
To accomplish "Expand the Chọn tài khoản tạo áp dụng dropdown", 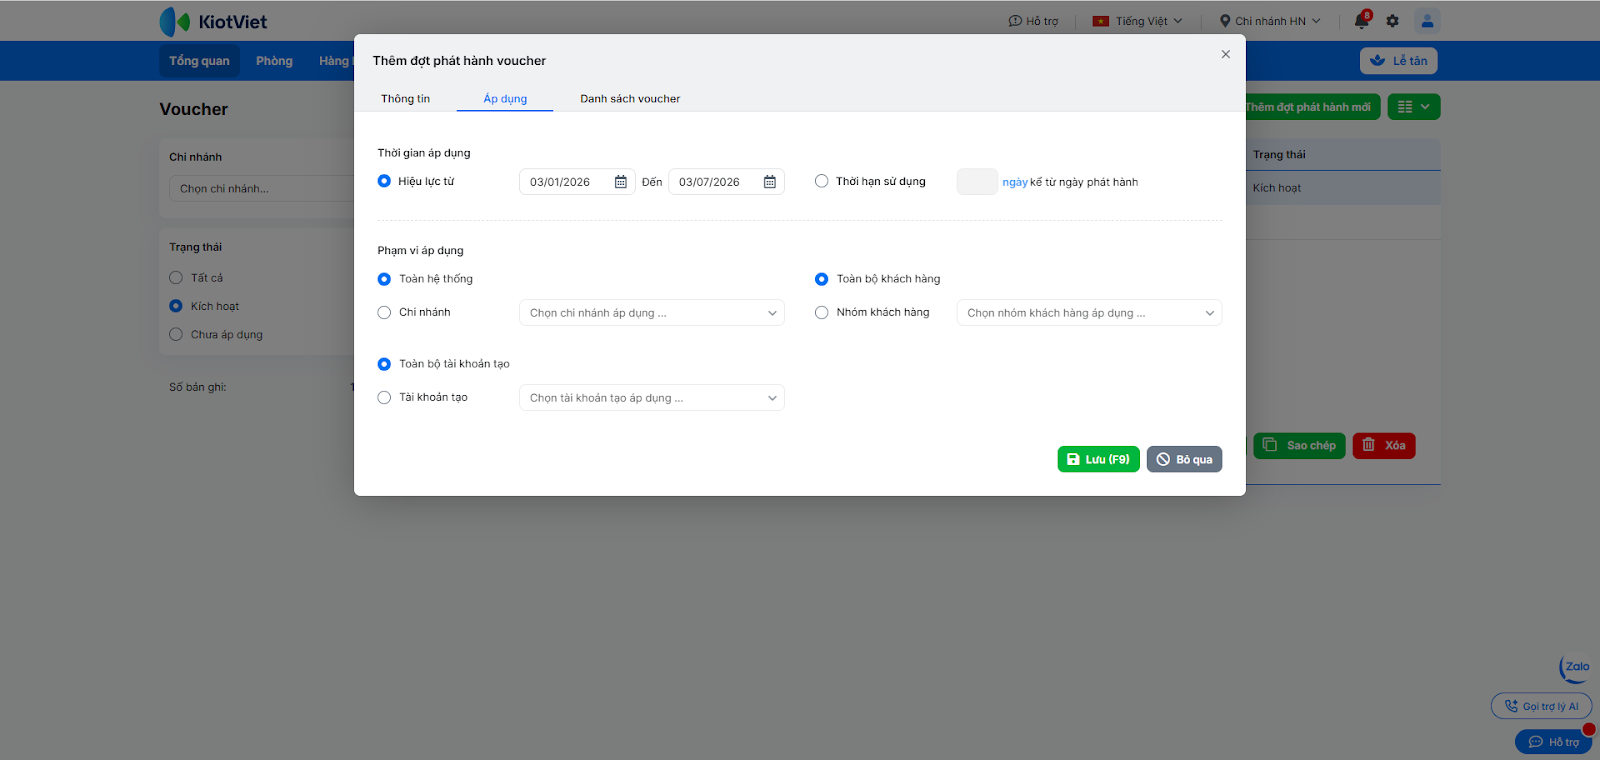I will (x=651, y=398).
